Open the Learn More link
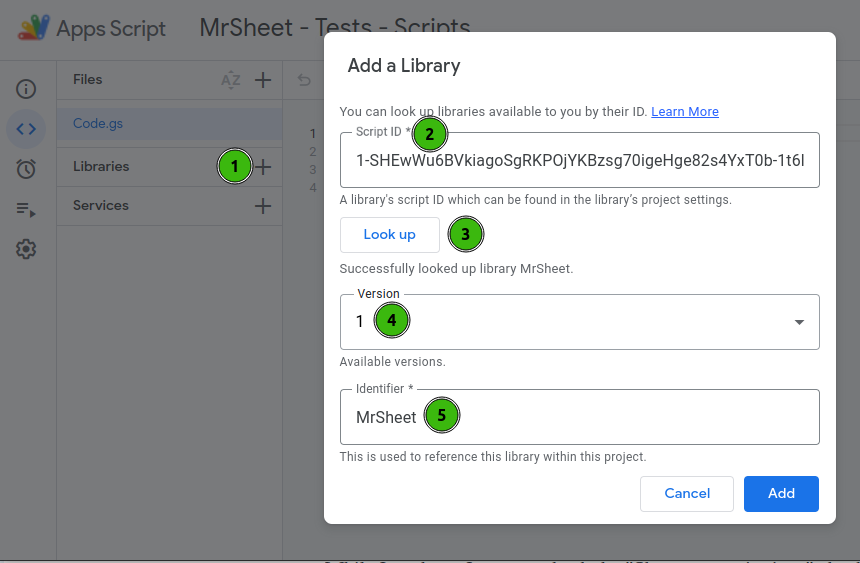 click(684, 111)
